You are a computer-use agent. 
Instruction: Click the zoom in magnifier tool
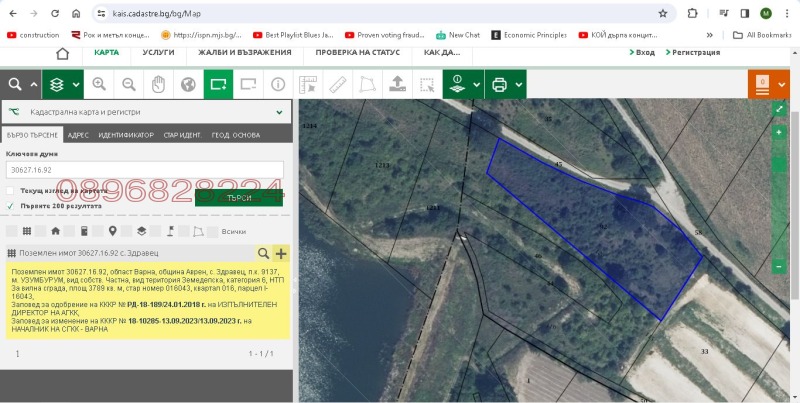[x=99, y=84]
